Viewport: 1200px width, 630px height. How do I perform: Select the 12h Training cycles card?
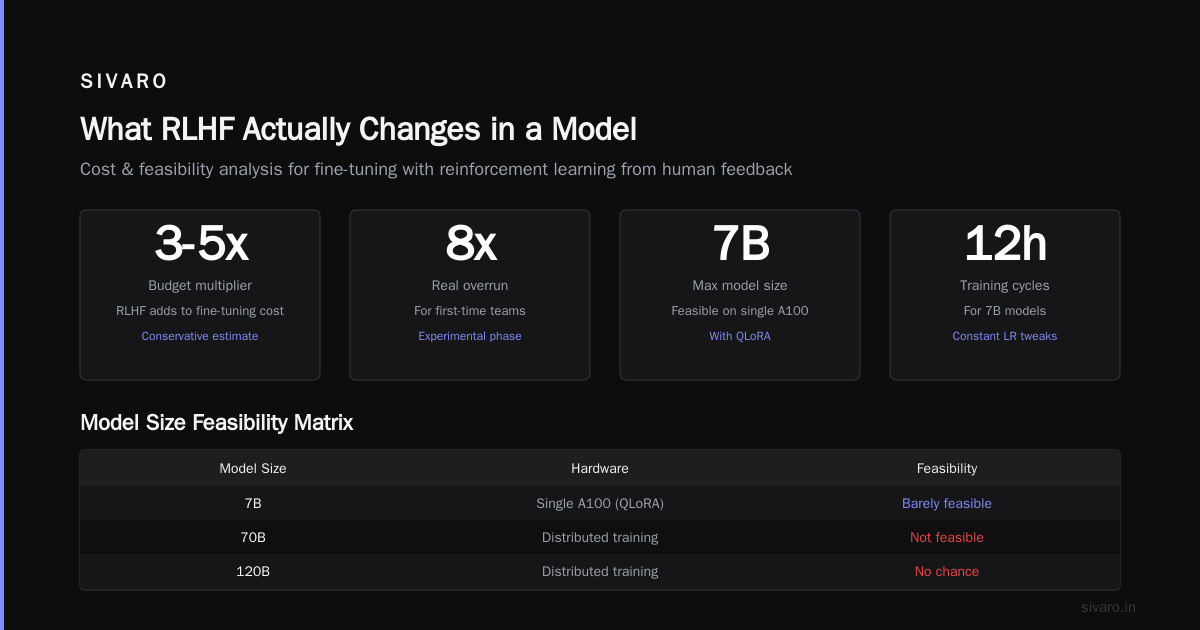click(x=1005, y=295)
